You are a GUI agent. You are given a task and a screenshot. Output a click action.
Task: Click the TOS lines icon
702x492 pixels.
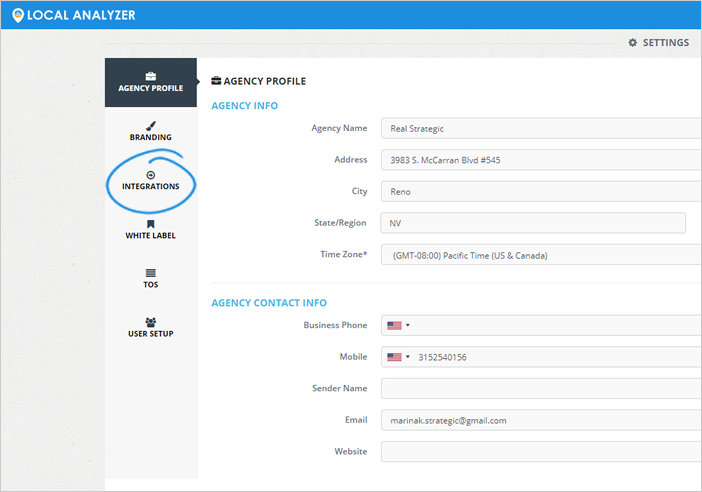click(x=151, y=272)
